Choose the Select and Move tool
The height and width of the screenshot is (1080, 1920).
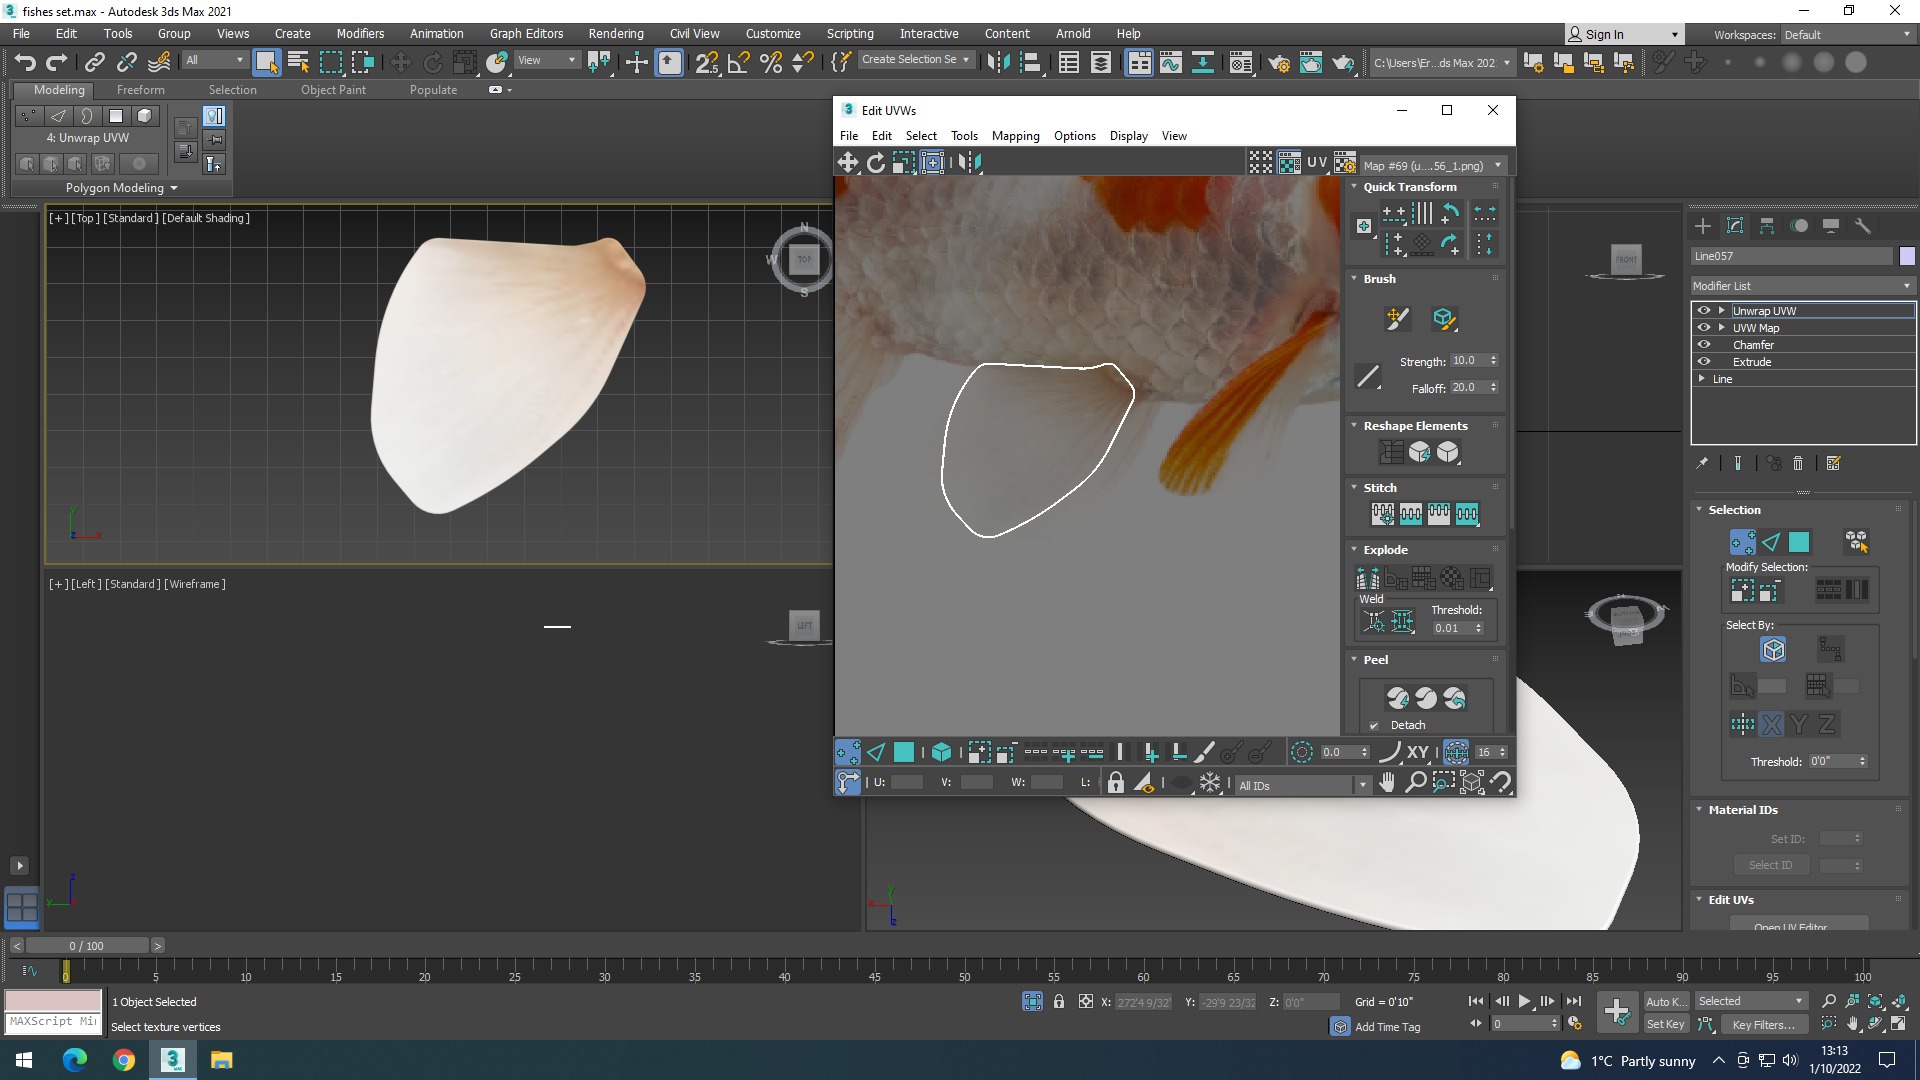click(400, 62)
